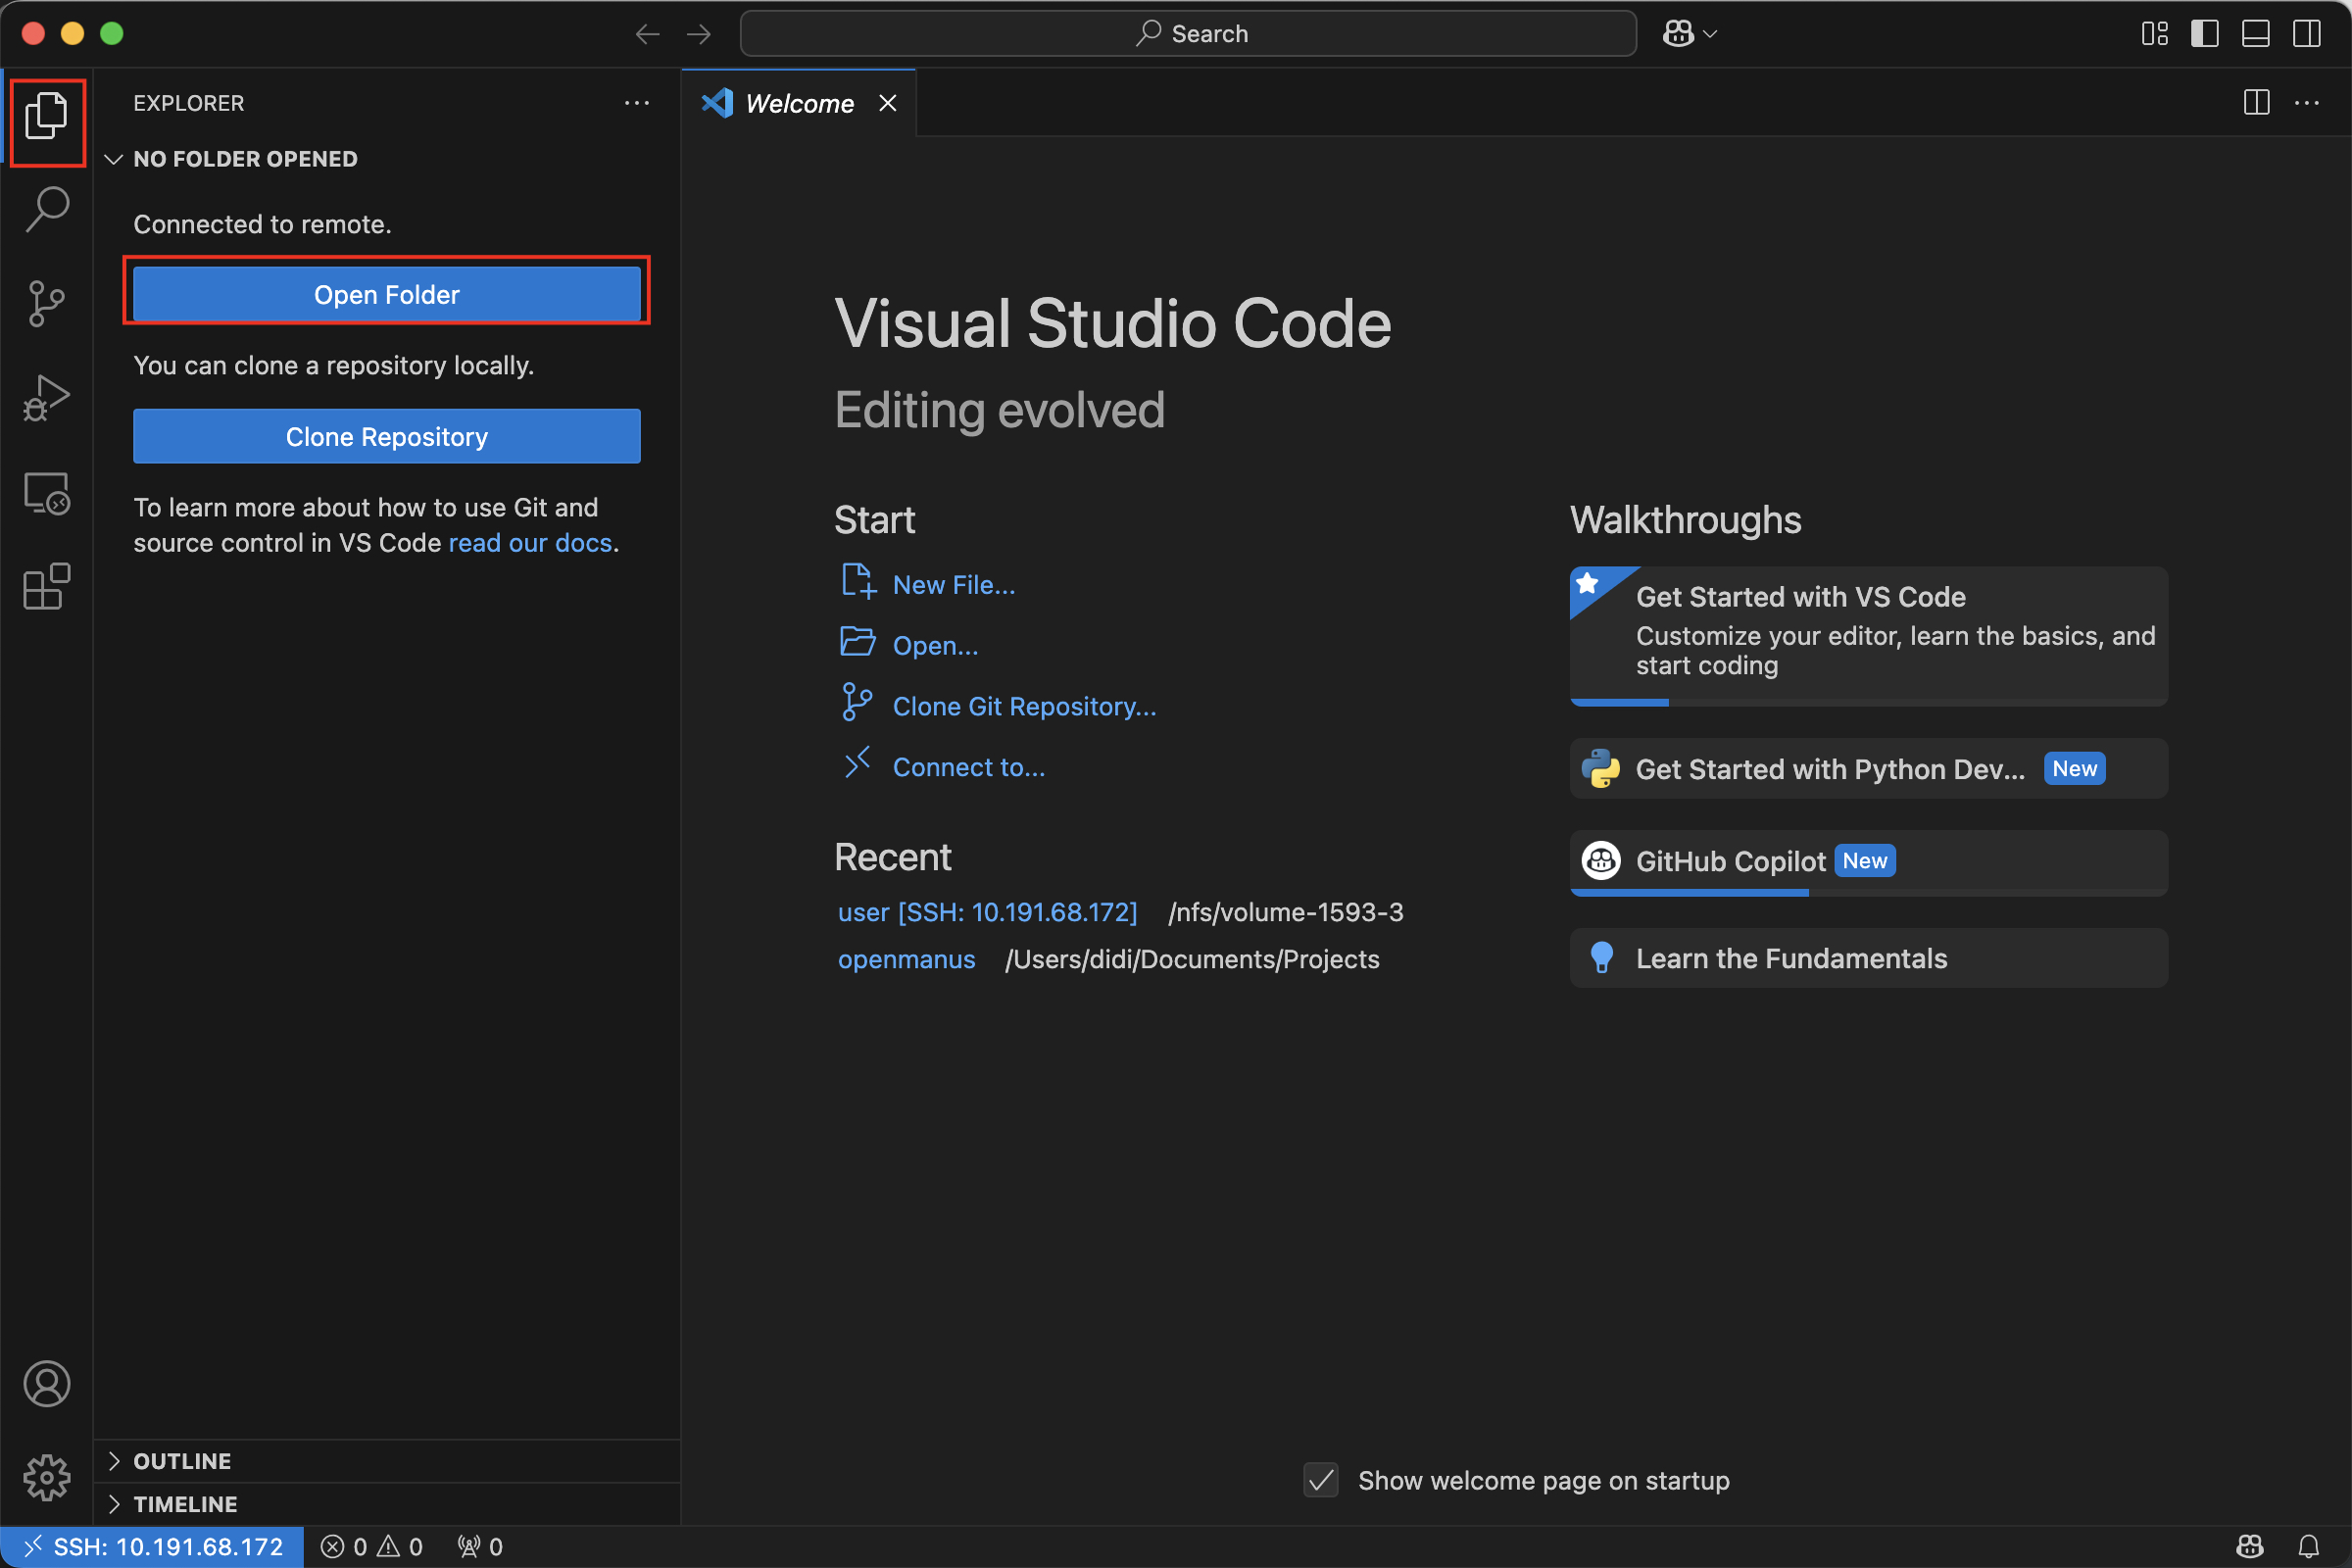Viewport: 2352px width, 1568px height.
Task: Open the Explorer view in activity bar
Action: 46,116
